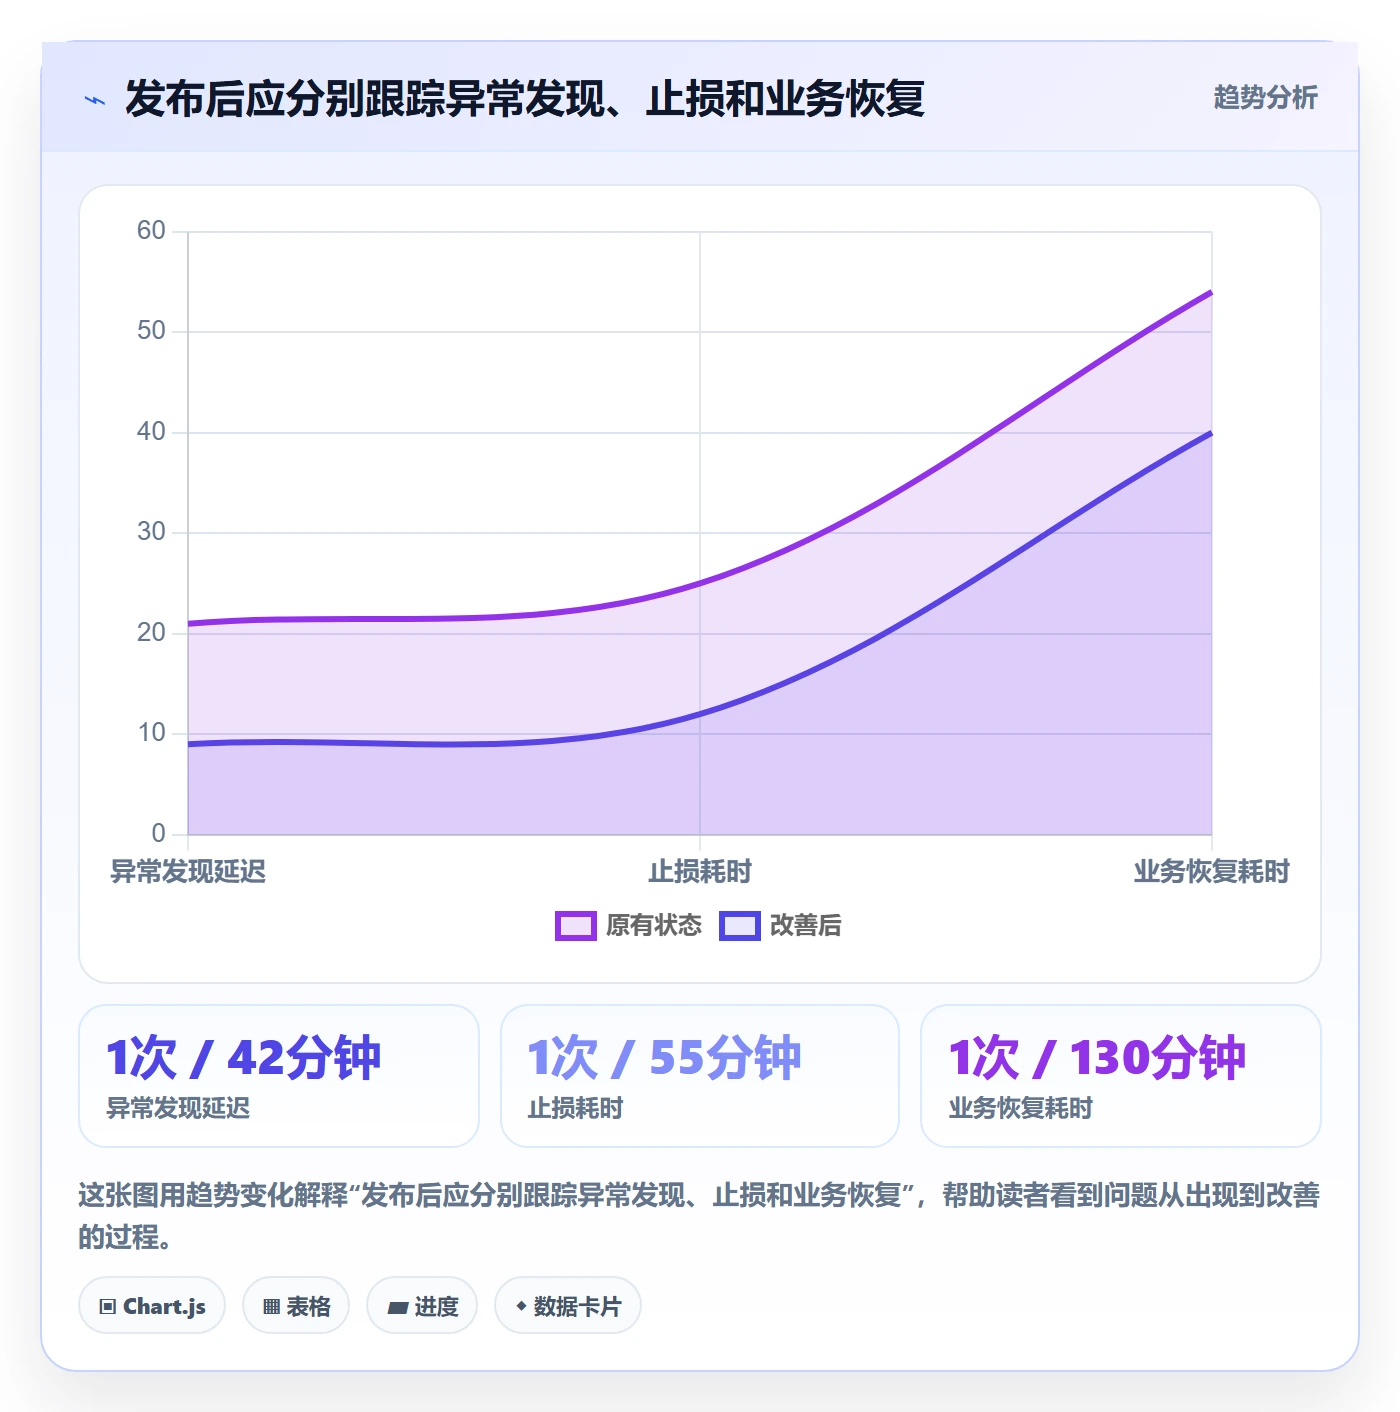The image size is (1400, 1412).
Task: Click the 止损耗时 x-axis label
Action: point(700,872)
